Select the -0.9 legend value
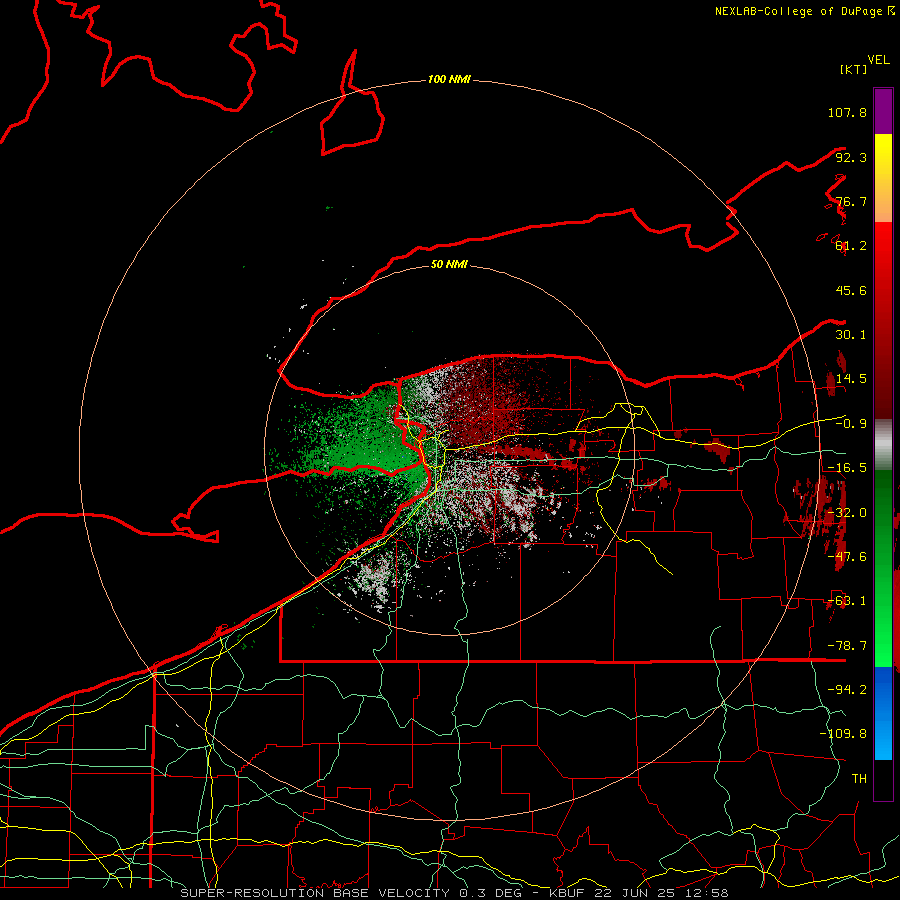This screenshot has width=900, height=900. [x=851, y=424]
